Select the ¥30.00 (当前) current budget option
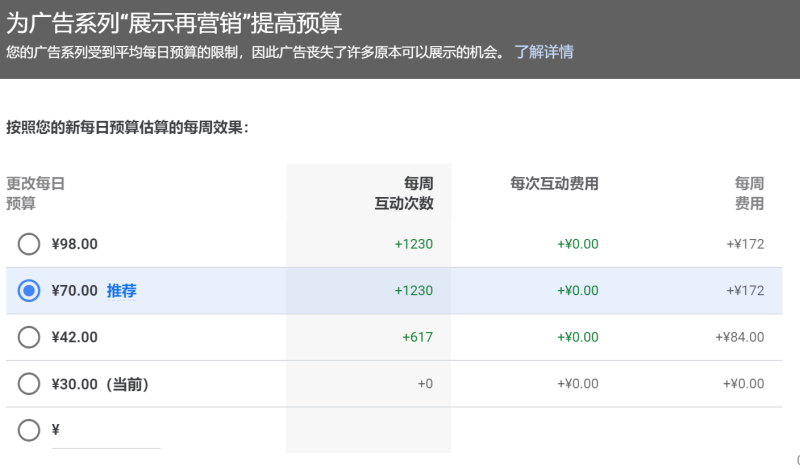 point(29,384)
